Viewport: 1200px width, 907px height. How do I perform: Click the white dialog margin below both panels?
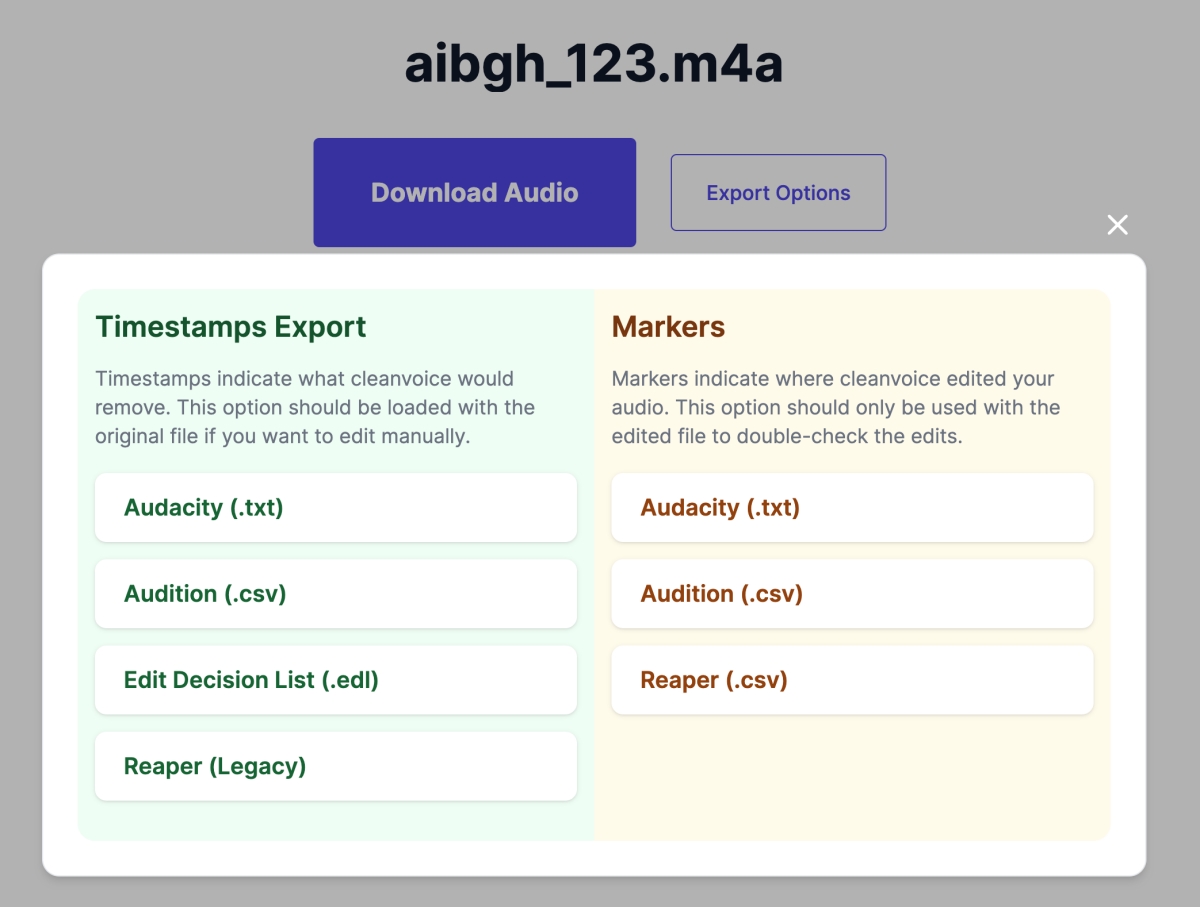pos(594,858)
